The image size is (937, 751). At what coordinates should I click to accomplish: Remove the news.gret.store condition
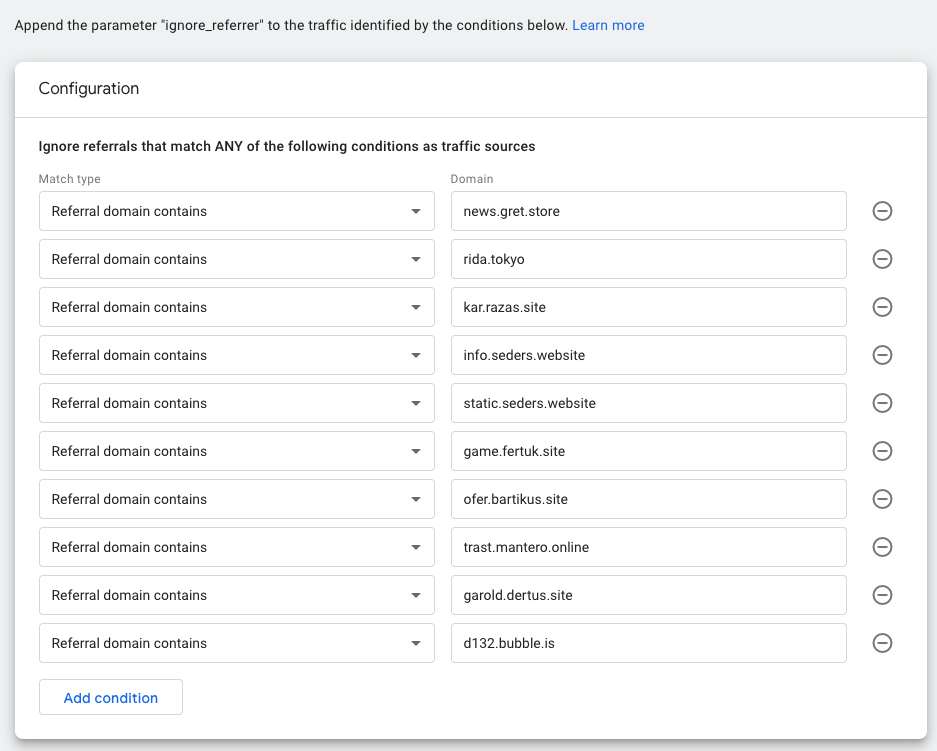882,211
